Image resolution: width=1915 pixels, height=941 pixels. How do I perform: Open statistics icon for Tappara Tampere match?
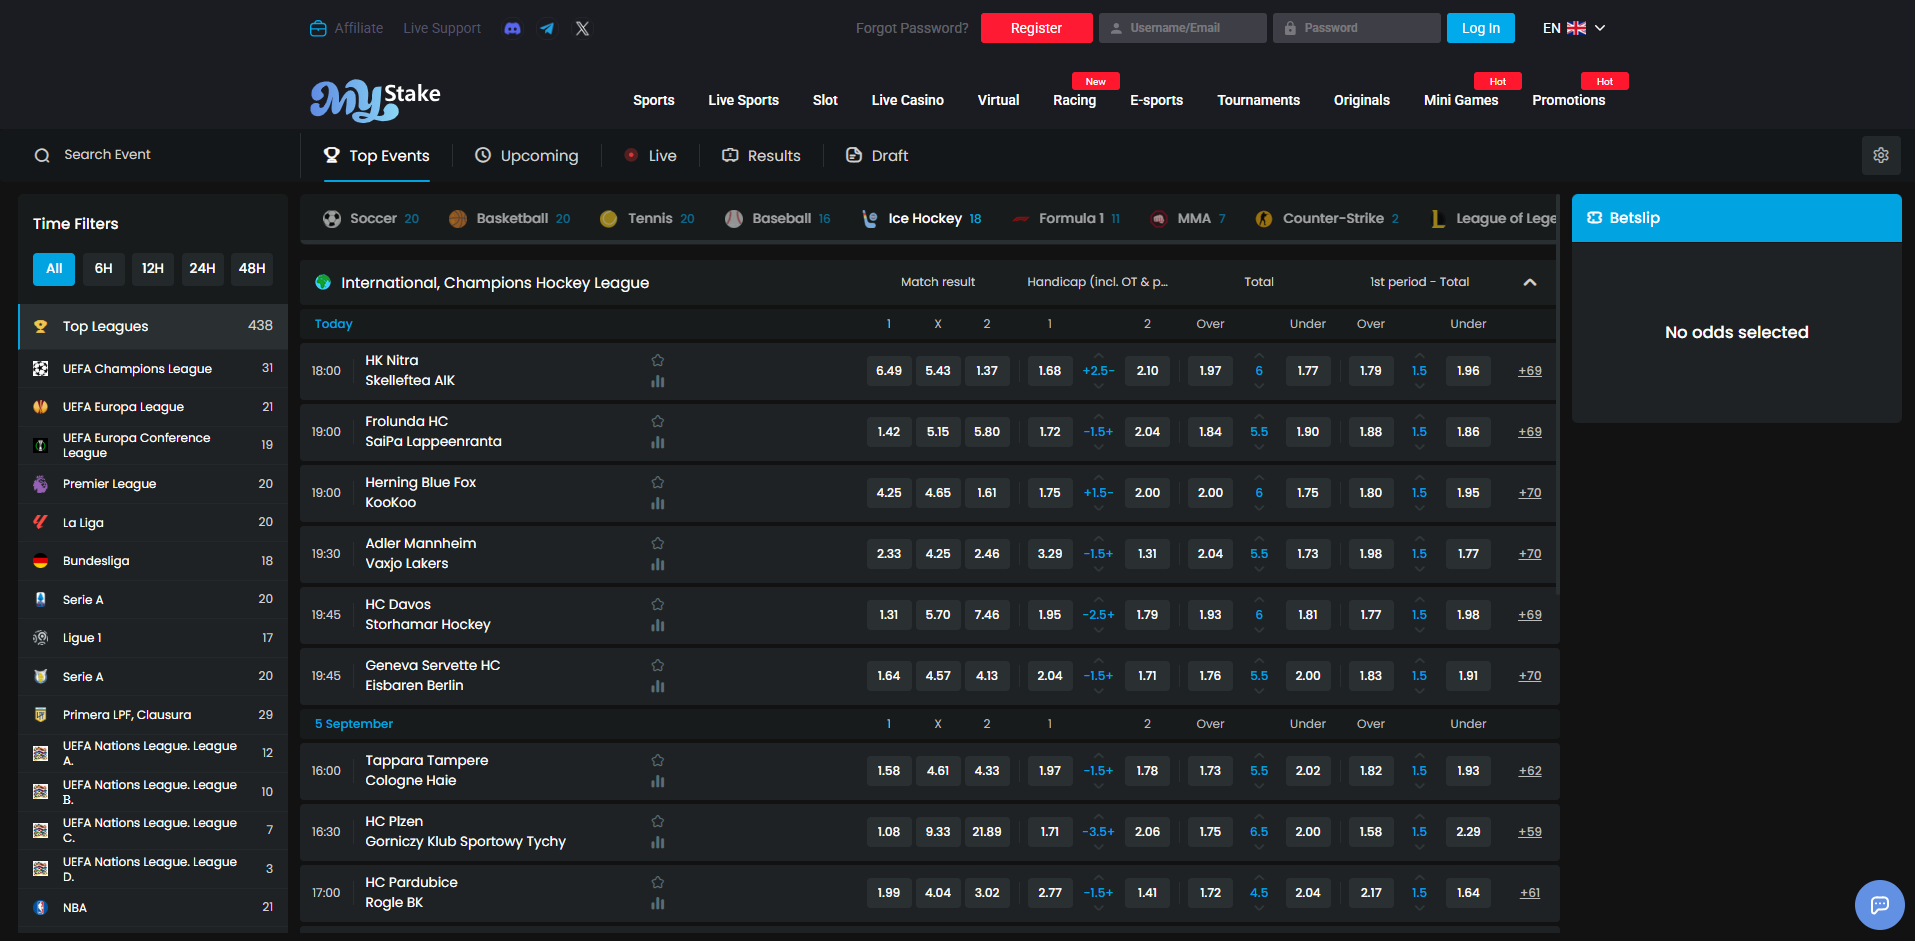click(657, 781)
